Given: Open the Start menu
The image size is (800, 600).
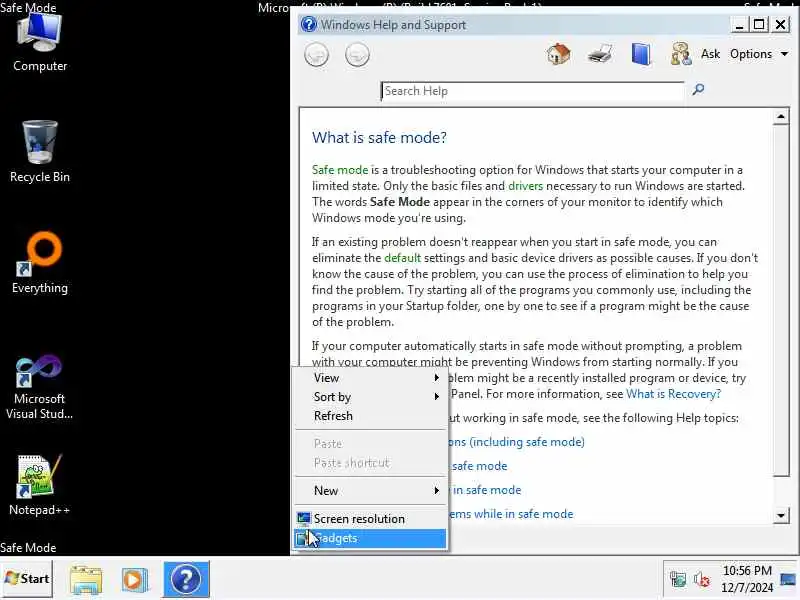Looking at the screenshot, I should [28, 579].
